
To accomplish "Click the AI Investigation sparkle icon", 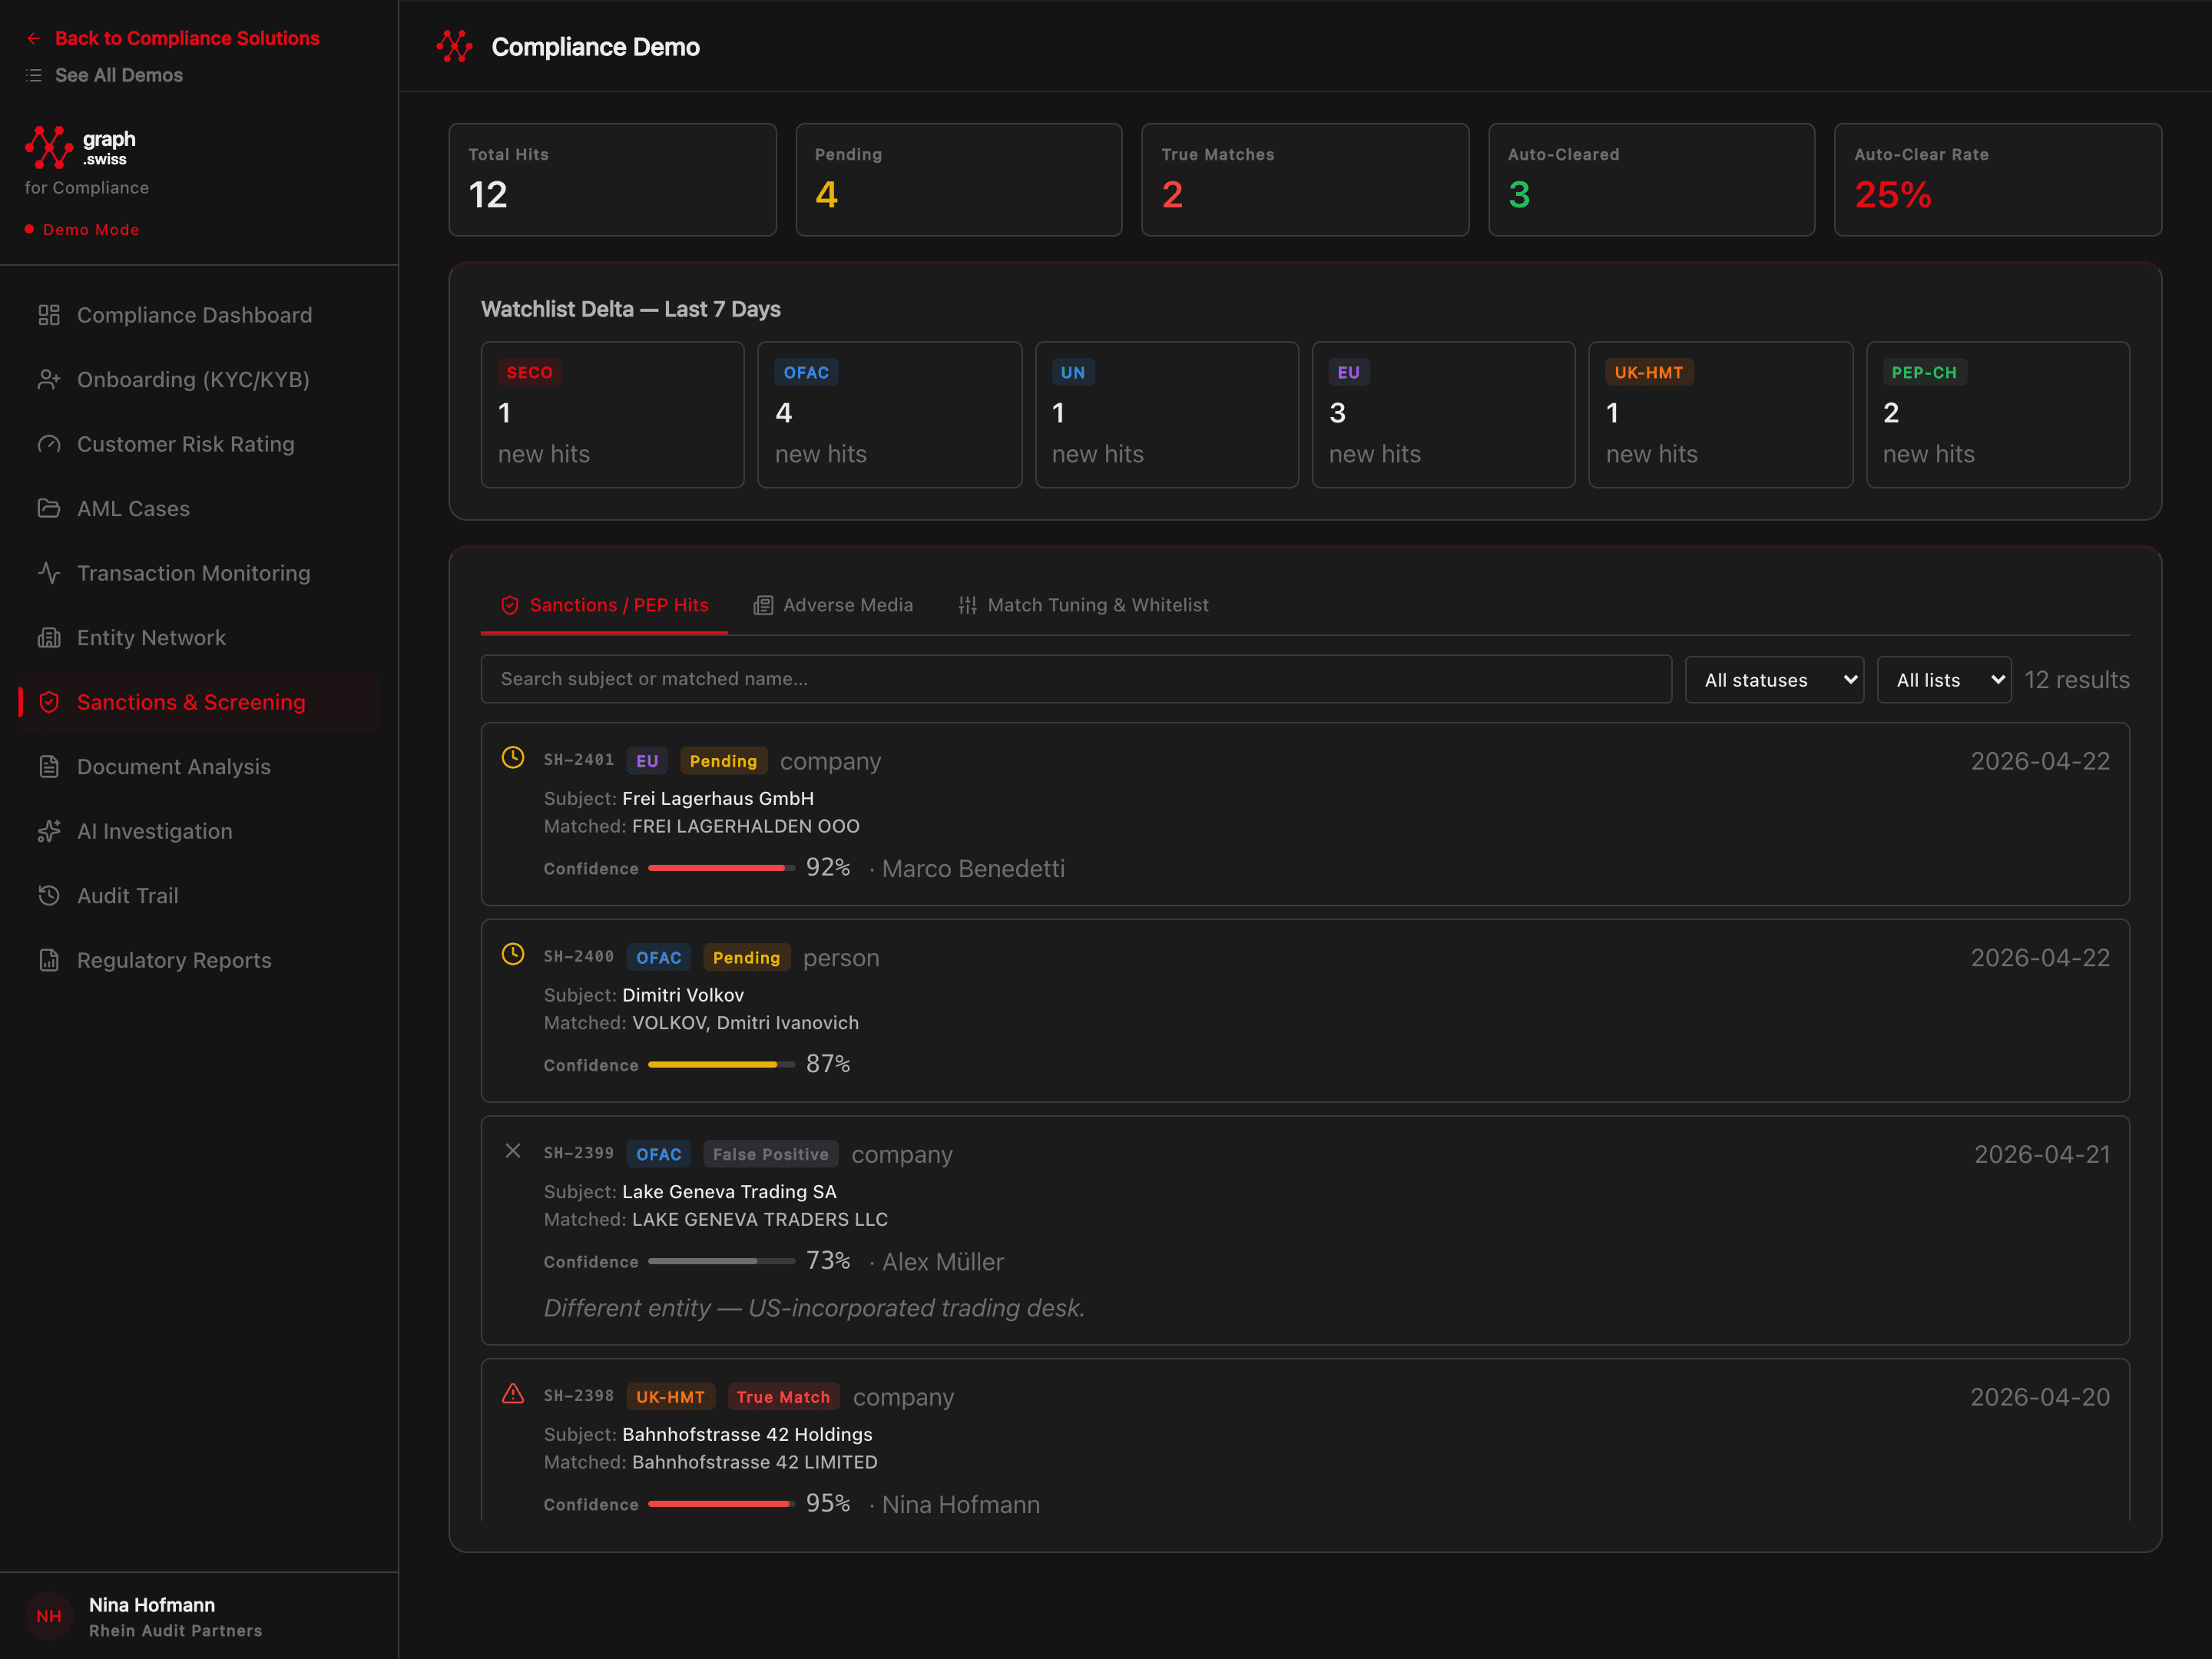I will (49, 831).
